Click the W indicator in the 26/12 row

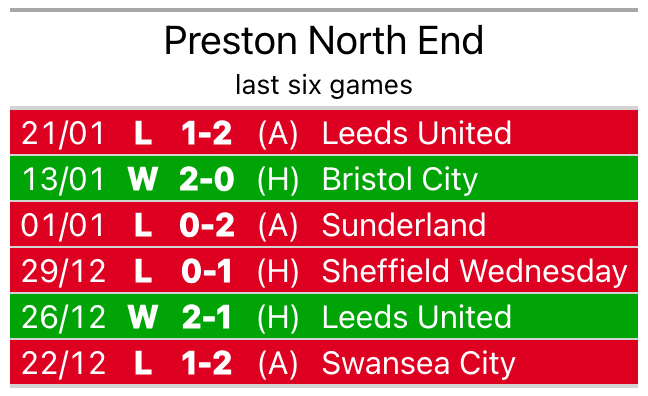(x=143, y=317)
